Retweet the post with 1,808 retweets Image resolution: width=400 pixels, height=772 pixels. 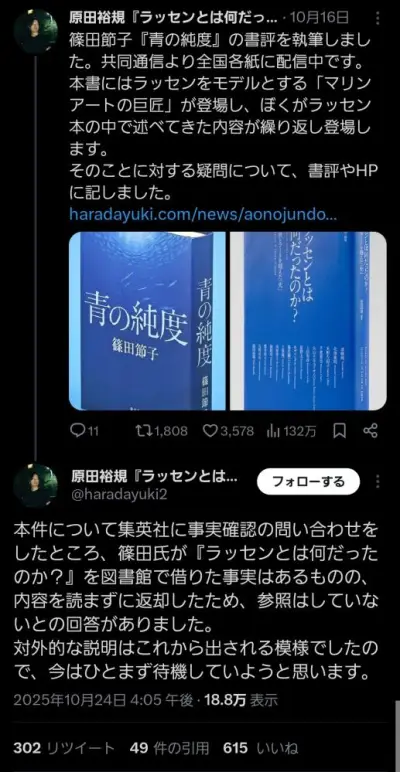(x=162, y=431)
